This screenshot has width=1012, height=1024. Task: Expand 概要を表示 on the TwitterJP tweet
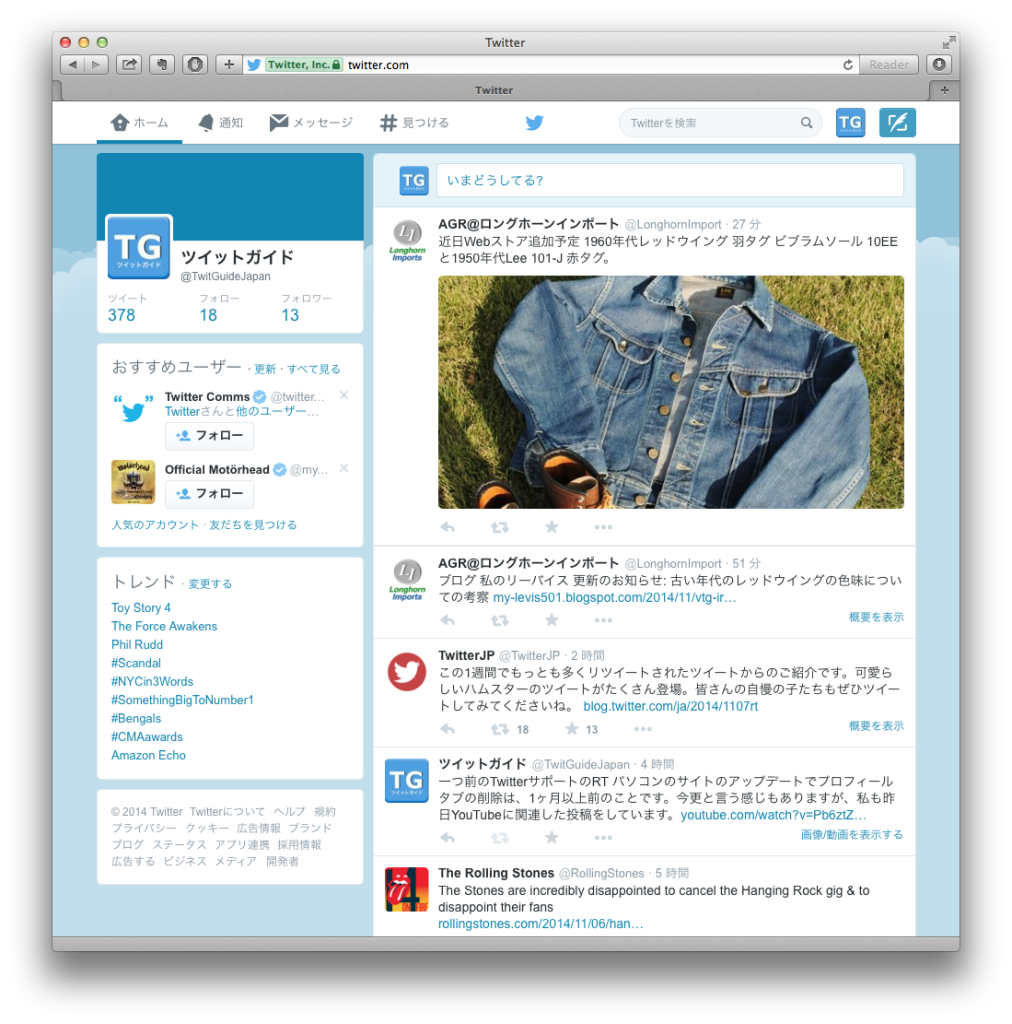point(876,726)
